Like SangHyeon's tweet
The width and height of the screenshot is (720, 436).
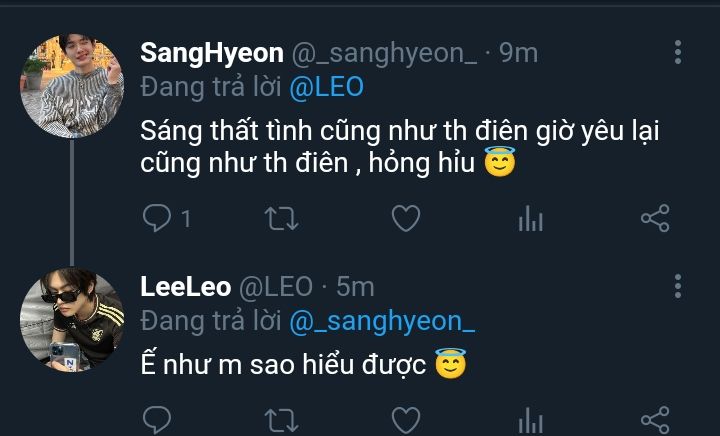click(x=405, y=219)
